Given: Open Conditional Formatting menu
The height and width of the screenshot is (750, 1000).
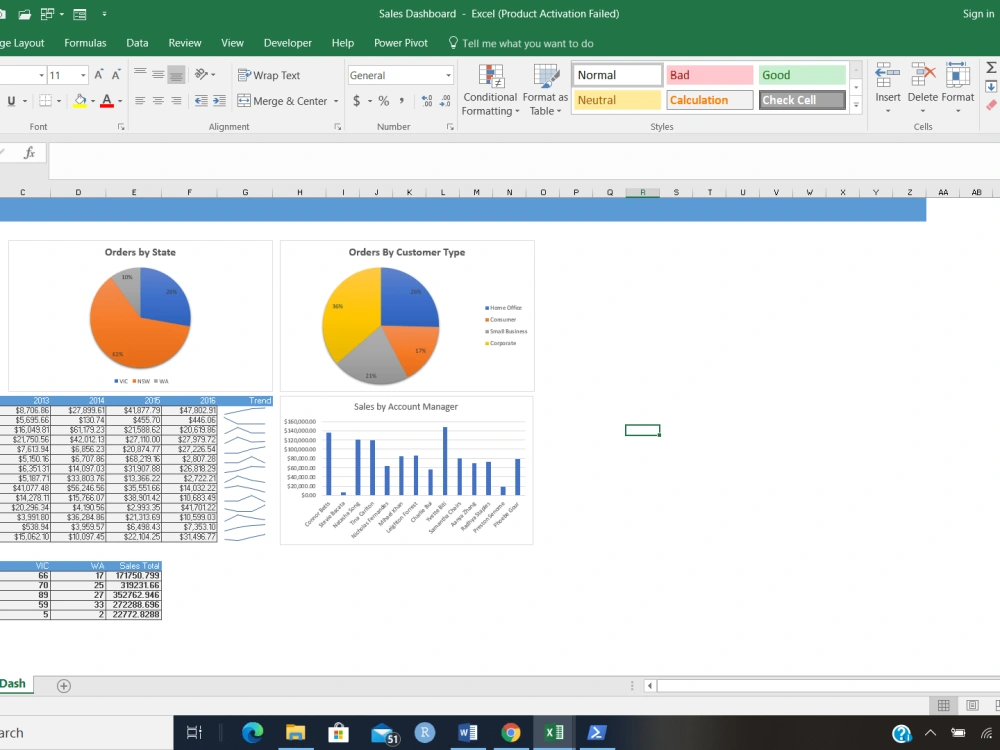Looking at the screenshot, I should (x=490, y=90).
